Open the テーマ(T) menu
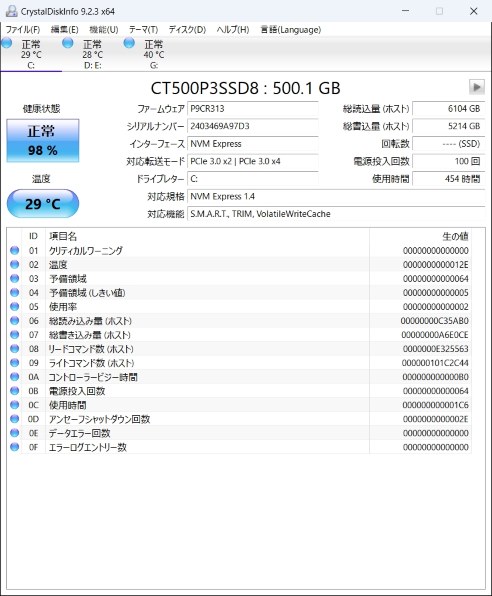The height and width of the screenshot is (596, 492). (143, 30)
